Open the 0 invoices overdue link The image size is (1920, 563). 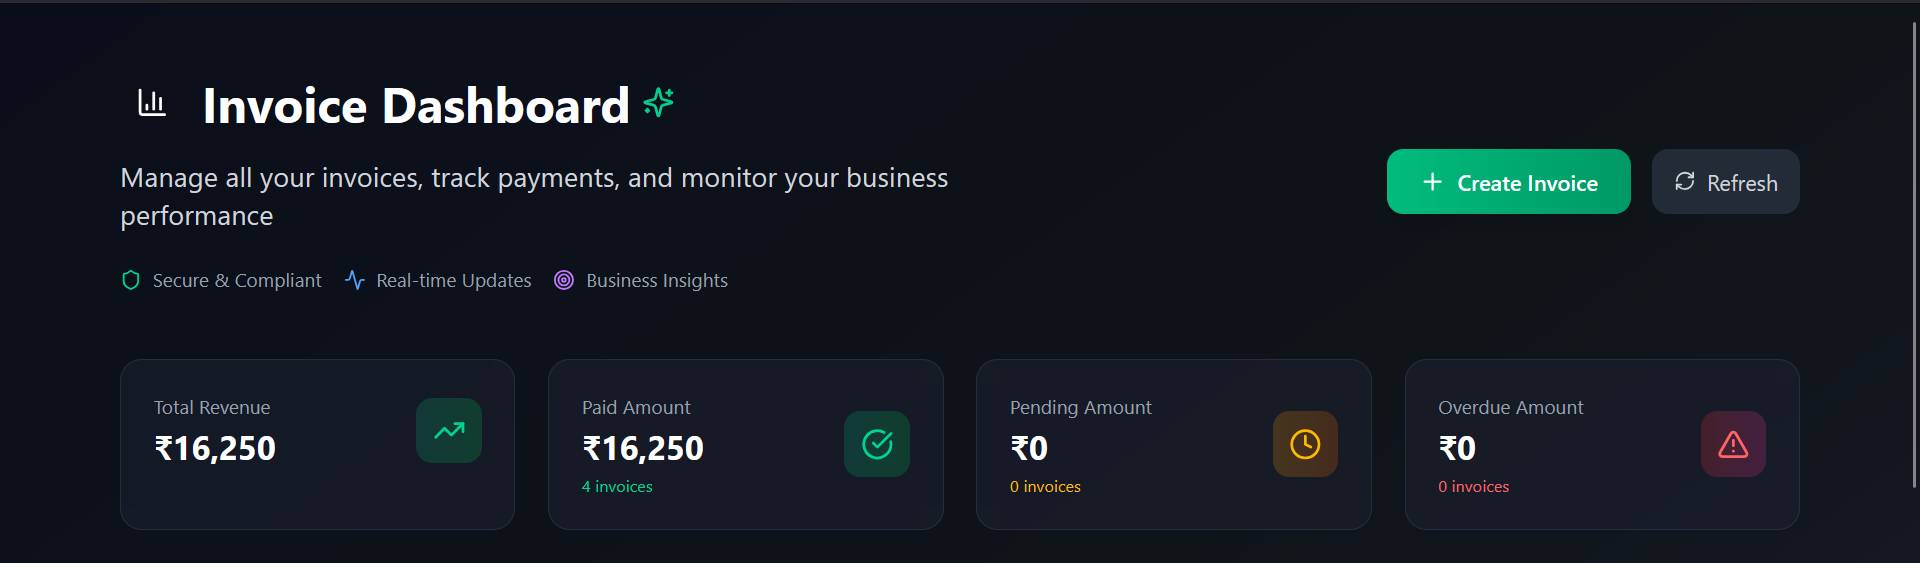pos(1473,487)
